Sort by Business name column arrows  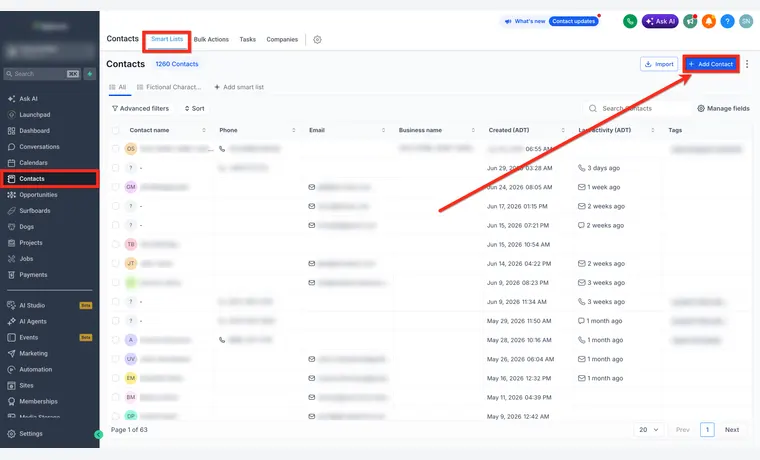point(473,130)
